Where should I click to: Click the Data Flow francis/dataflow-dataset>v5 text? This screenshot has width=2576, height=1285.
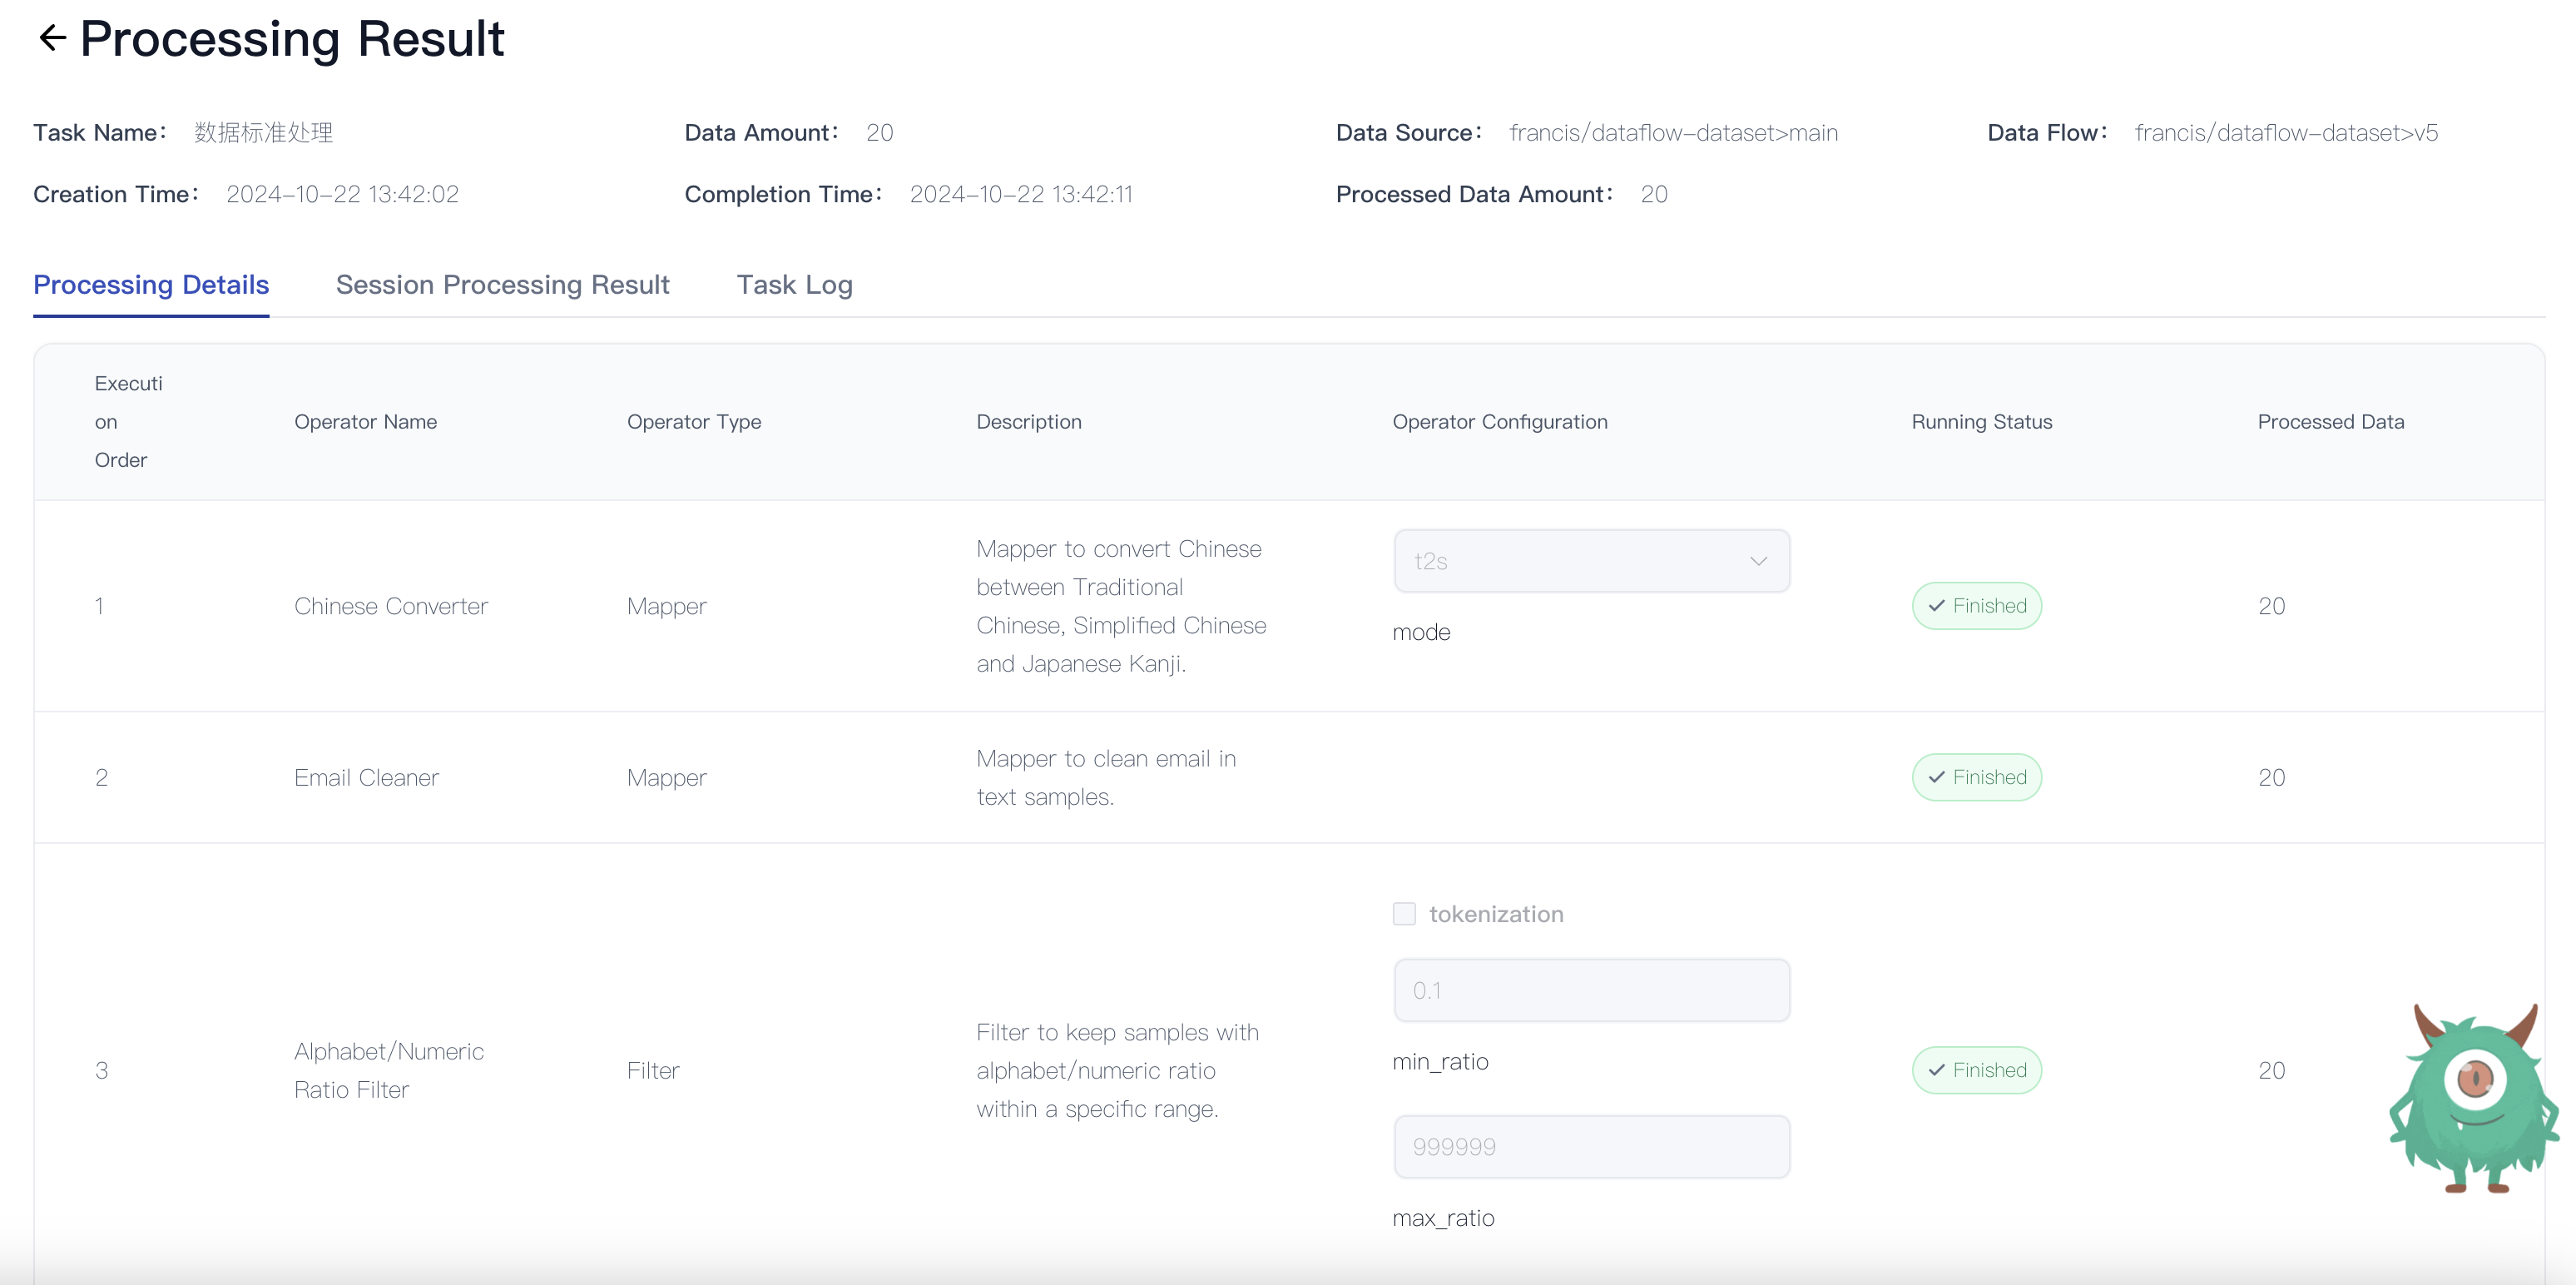coord(2286,133)
